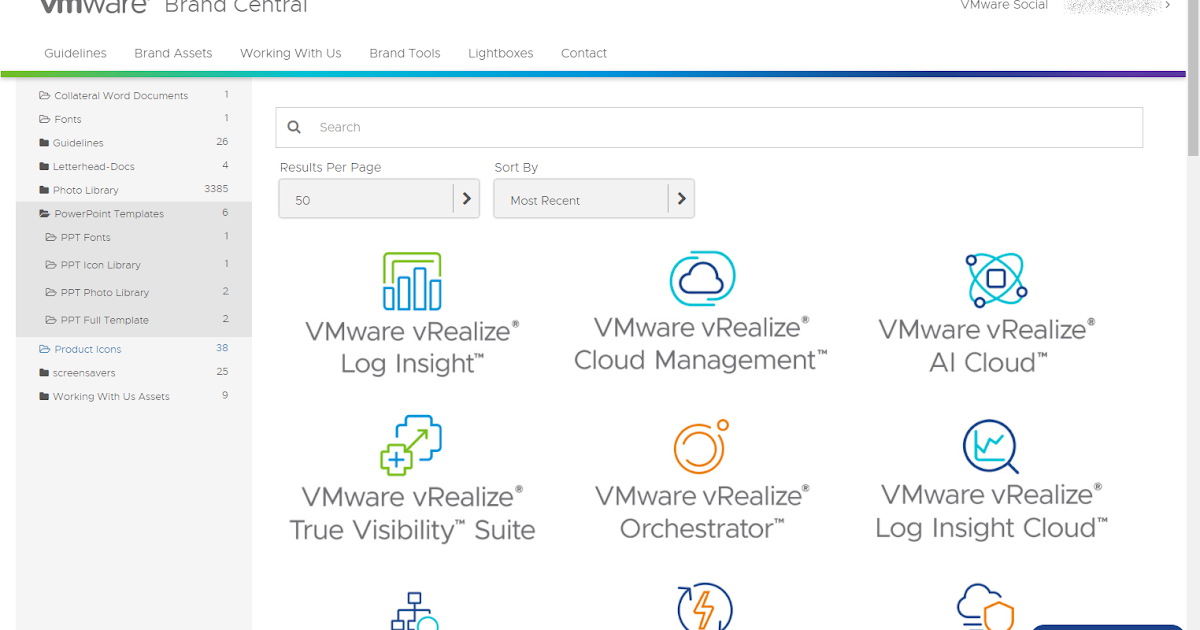Click the folder icon beside Letterhead-Docs

click(x=44, y=166)
